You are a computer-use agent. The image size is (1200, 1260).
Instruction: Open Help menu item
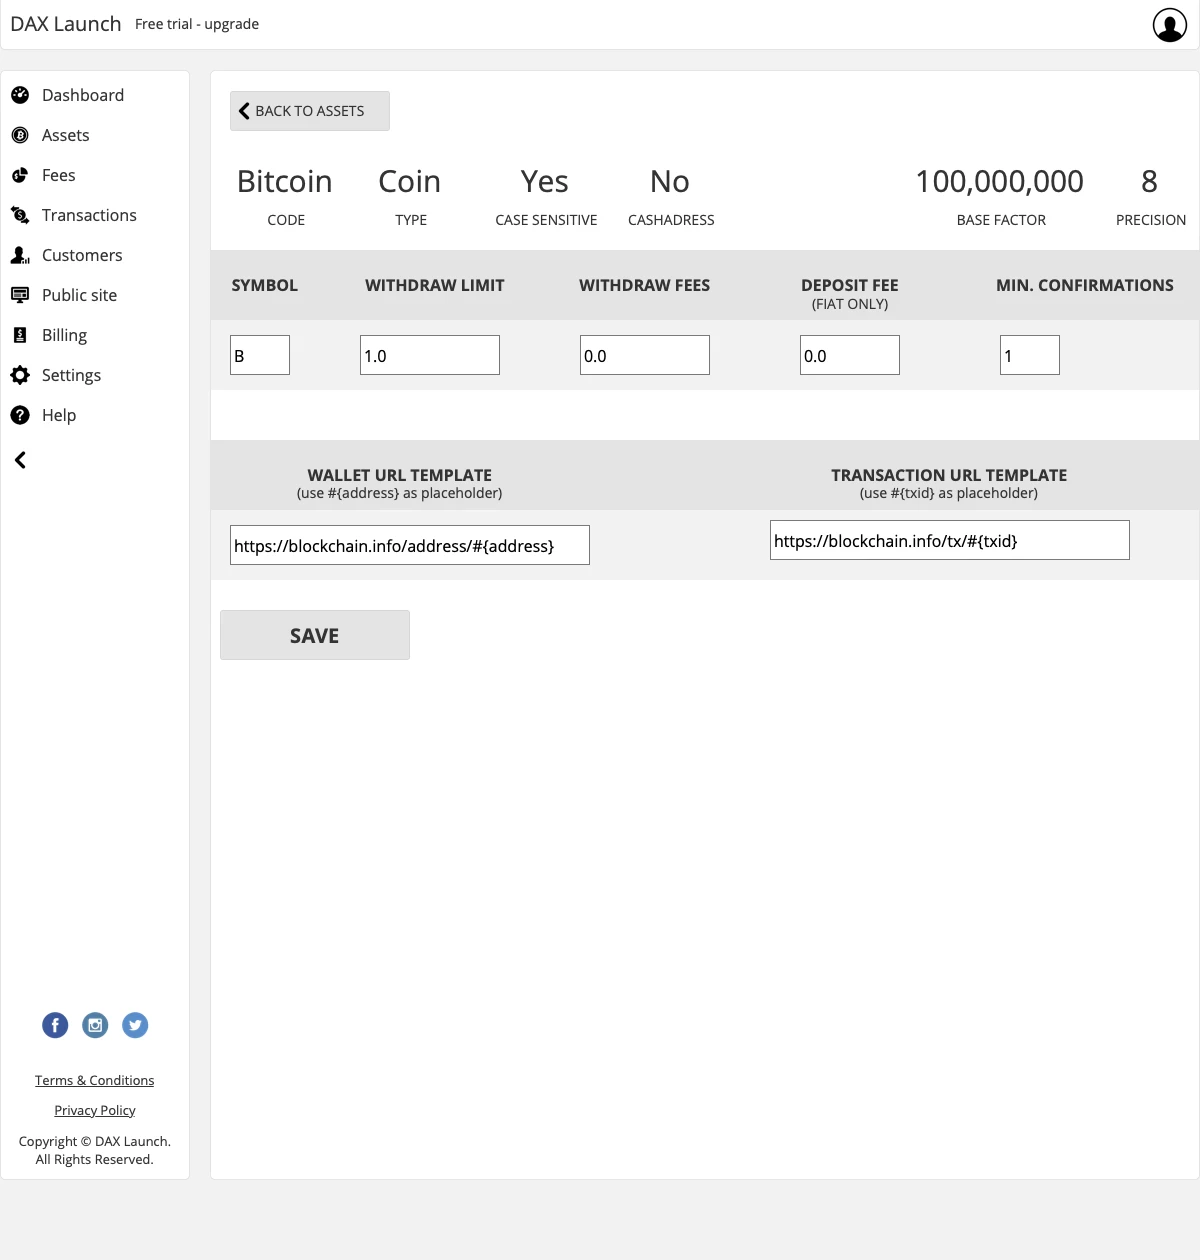point(59,415)
